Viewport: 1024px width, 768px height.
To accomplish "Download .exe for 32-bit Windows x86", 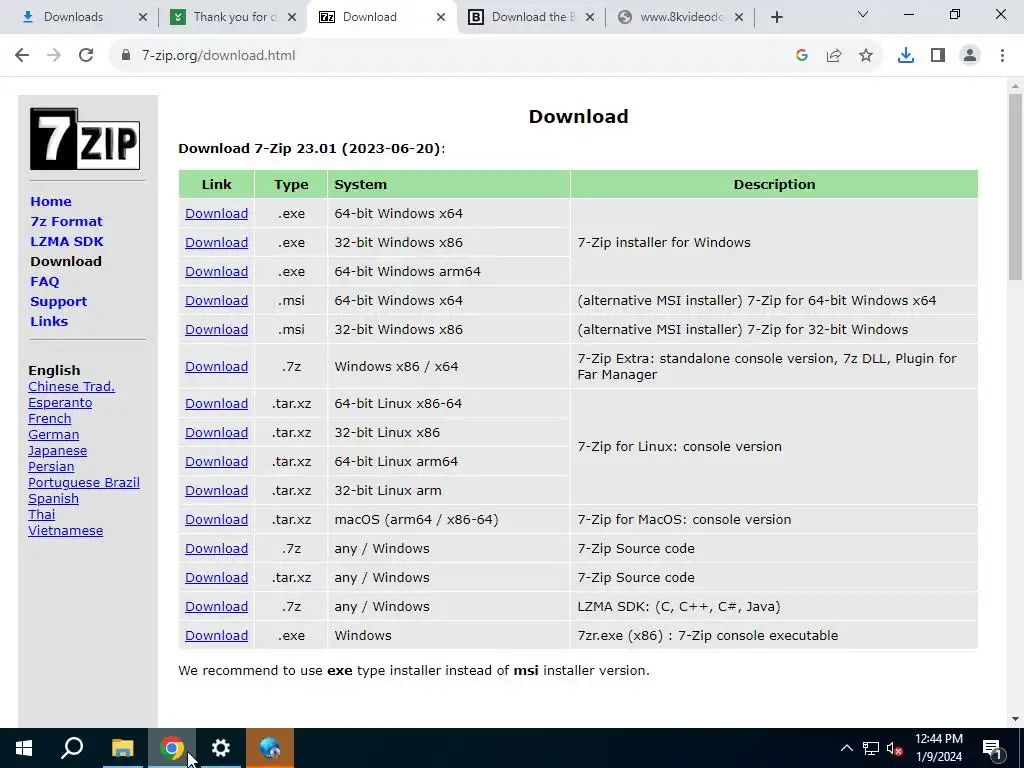I will point(216,242).
